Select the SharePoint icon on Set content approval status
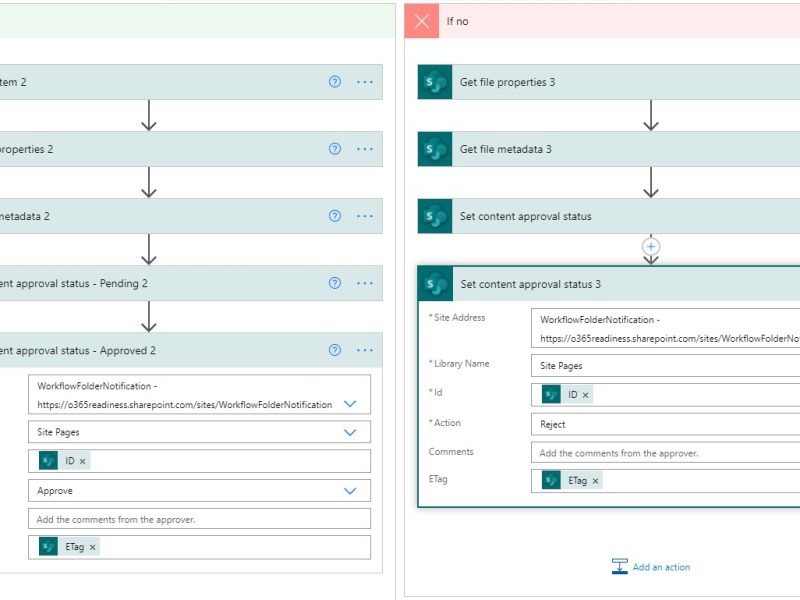The height and width of the screenshot is (600, 800). [x=433, y=216]
